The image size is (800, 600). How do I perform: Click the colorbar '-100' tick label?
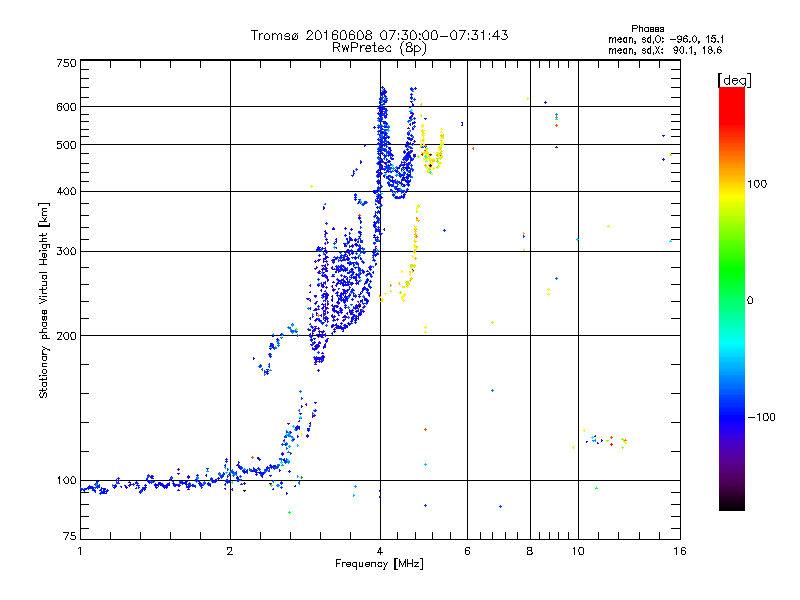click(x=761, y=417)
